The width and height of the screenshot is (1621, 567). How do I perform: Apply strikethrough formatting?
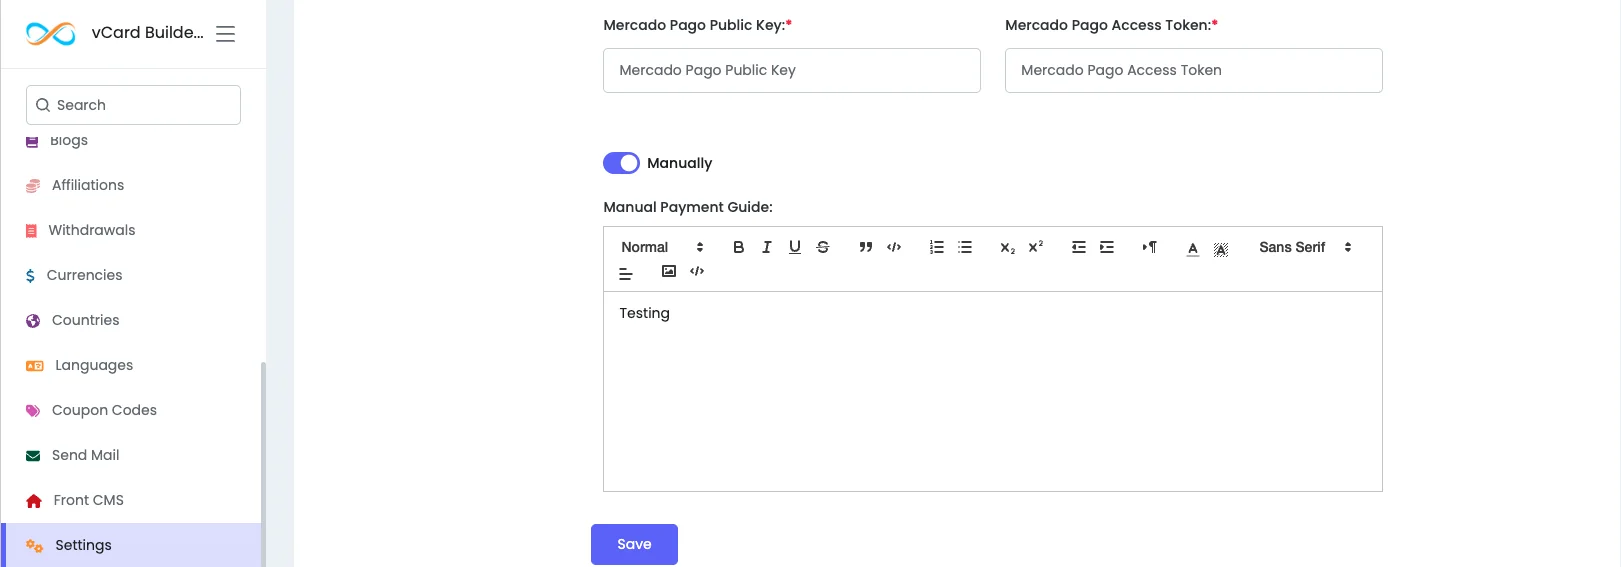pos(822,247)
